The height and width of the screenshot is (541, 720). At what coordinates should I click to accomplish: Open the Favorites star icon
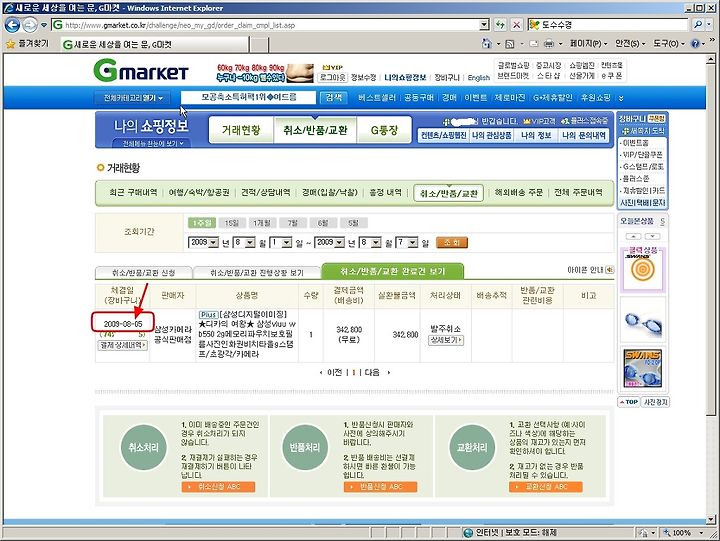tap(10, 44)
